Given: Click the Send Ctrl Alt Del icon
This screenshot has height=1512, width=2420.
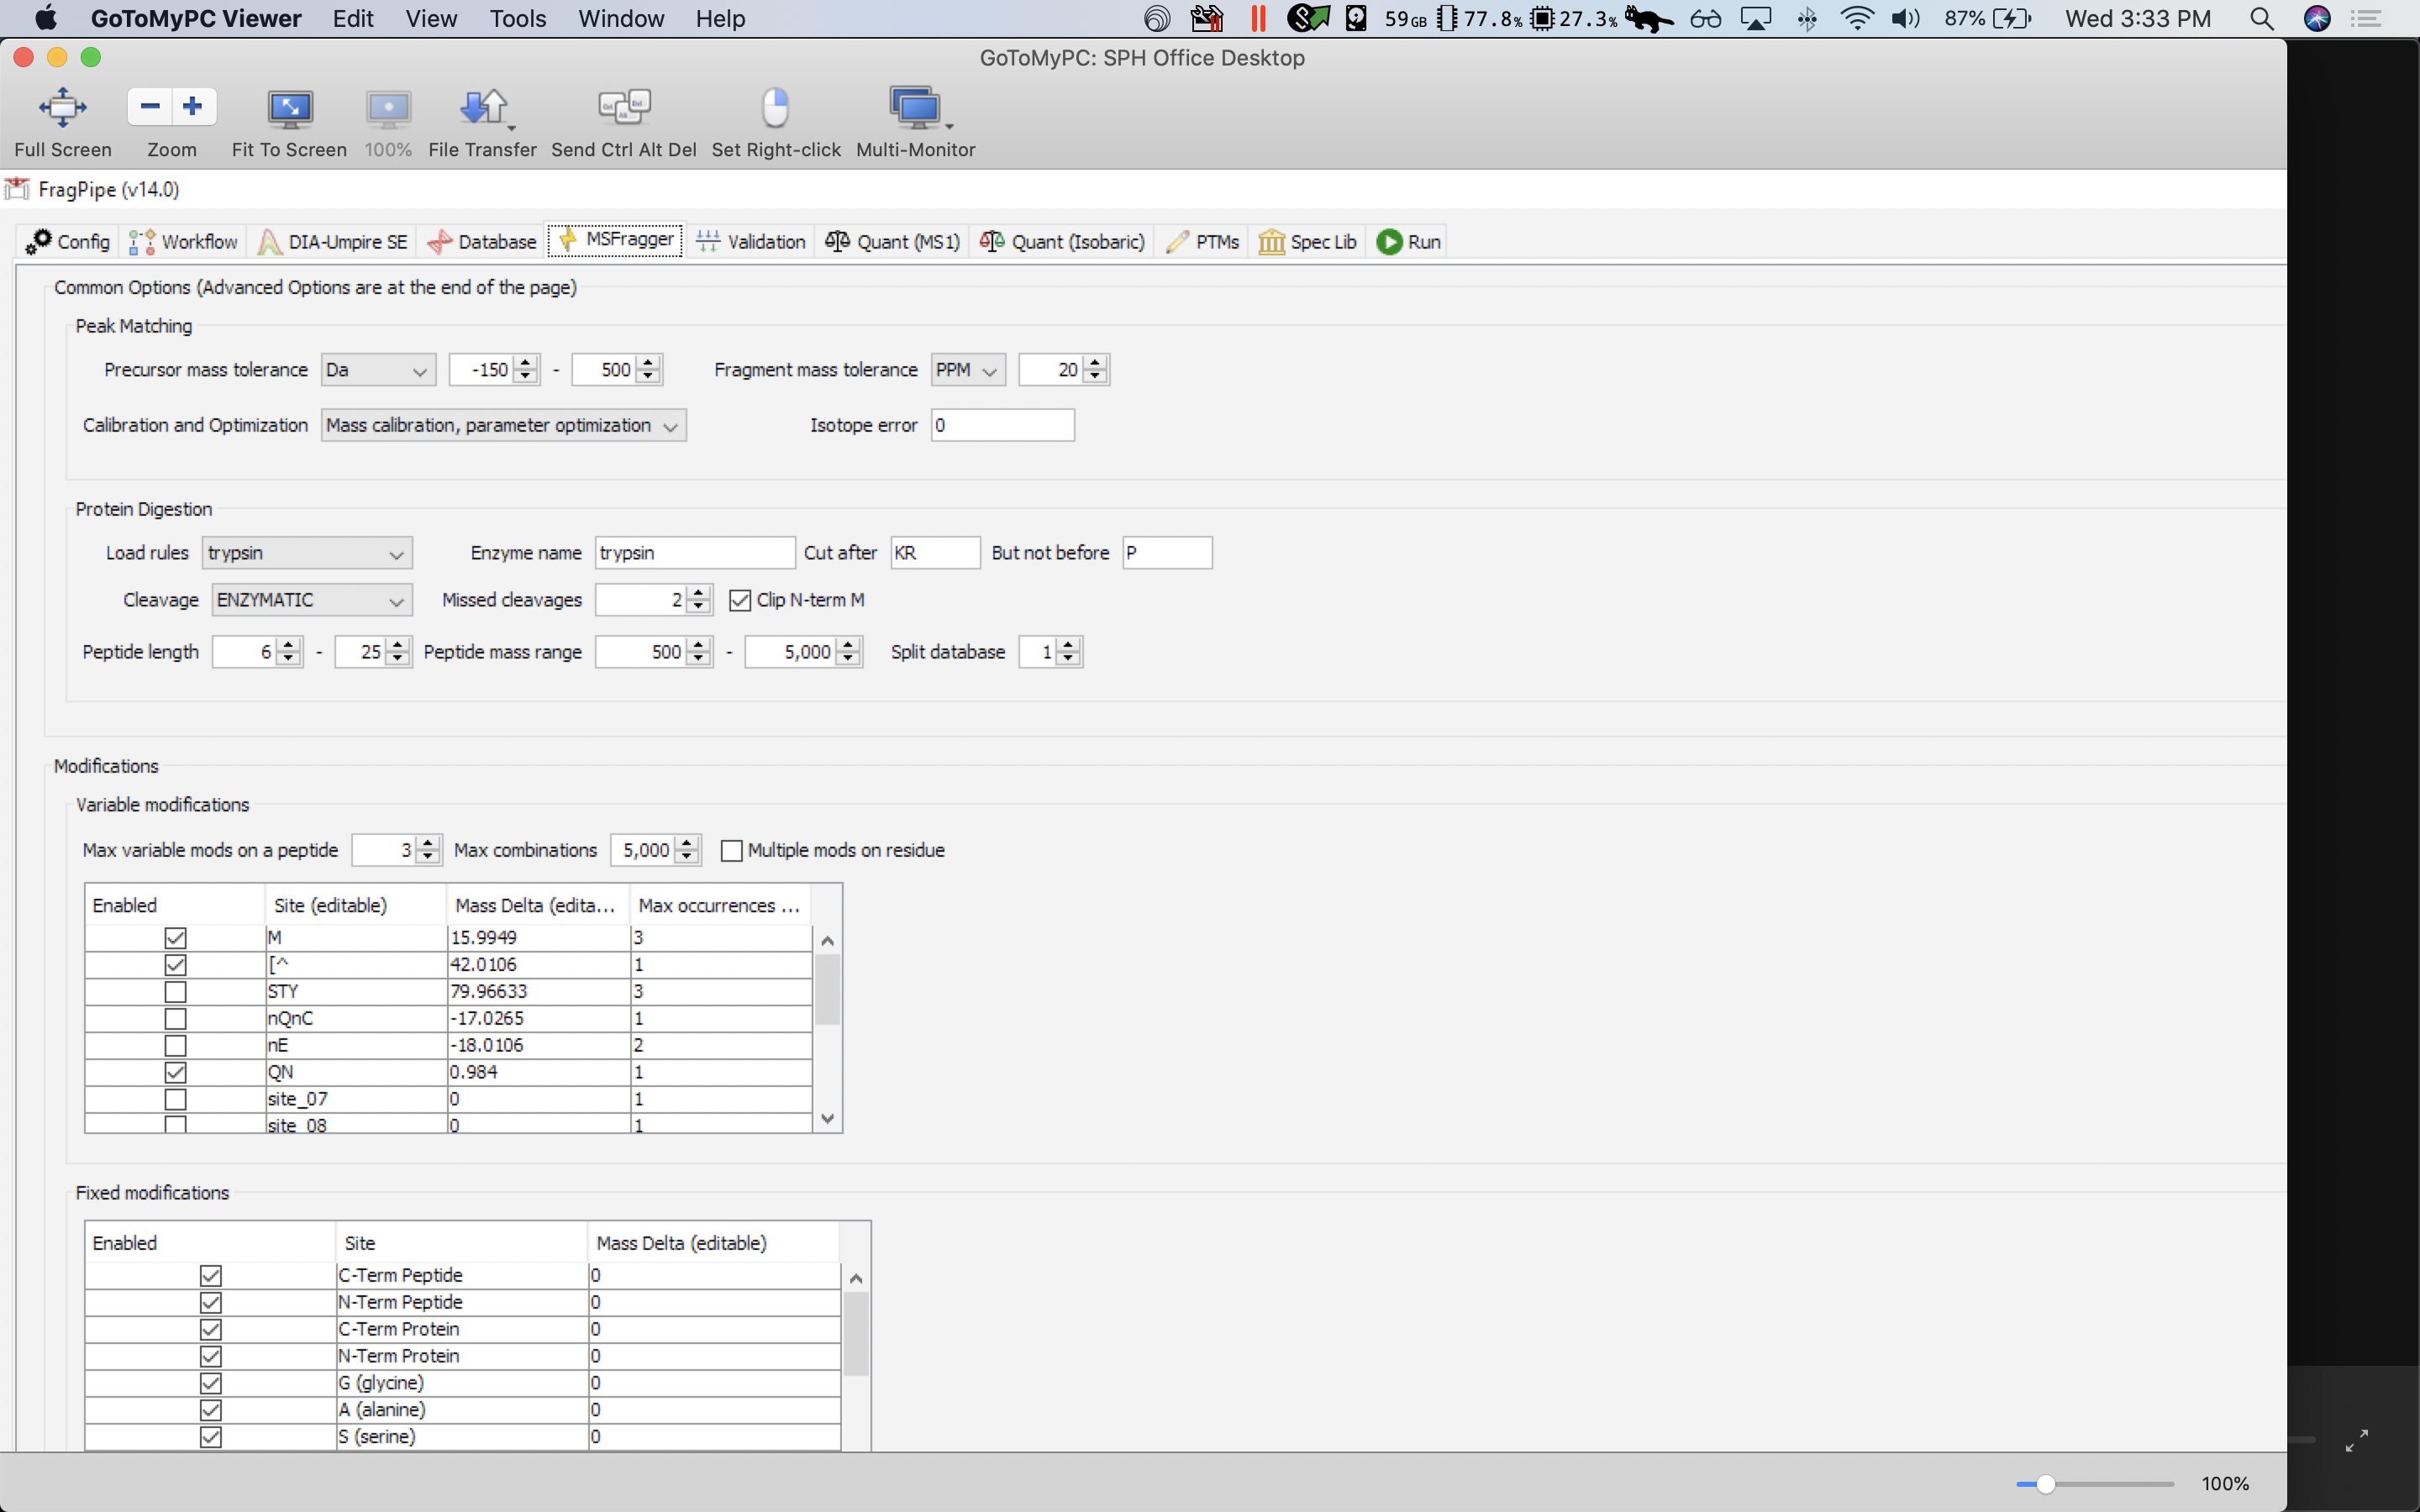Looking at the screenshot, I should pos(623,107).
